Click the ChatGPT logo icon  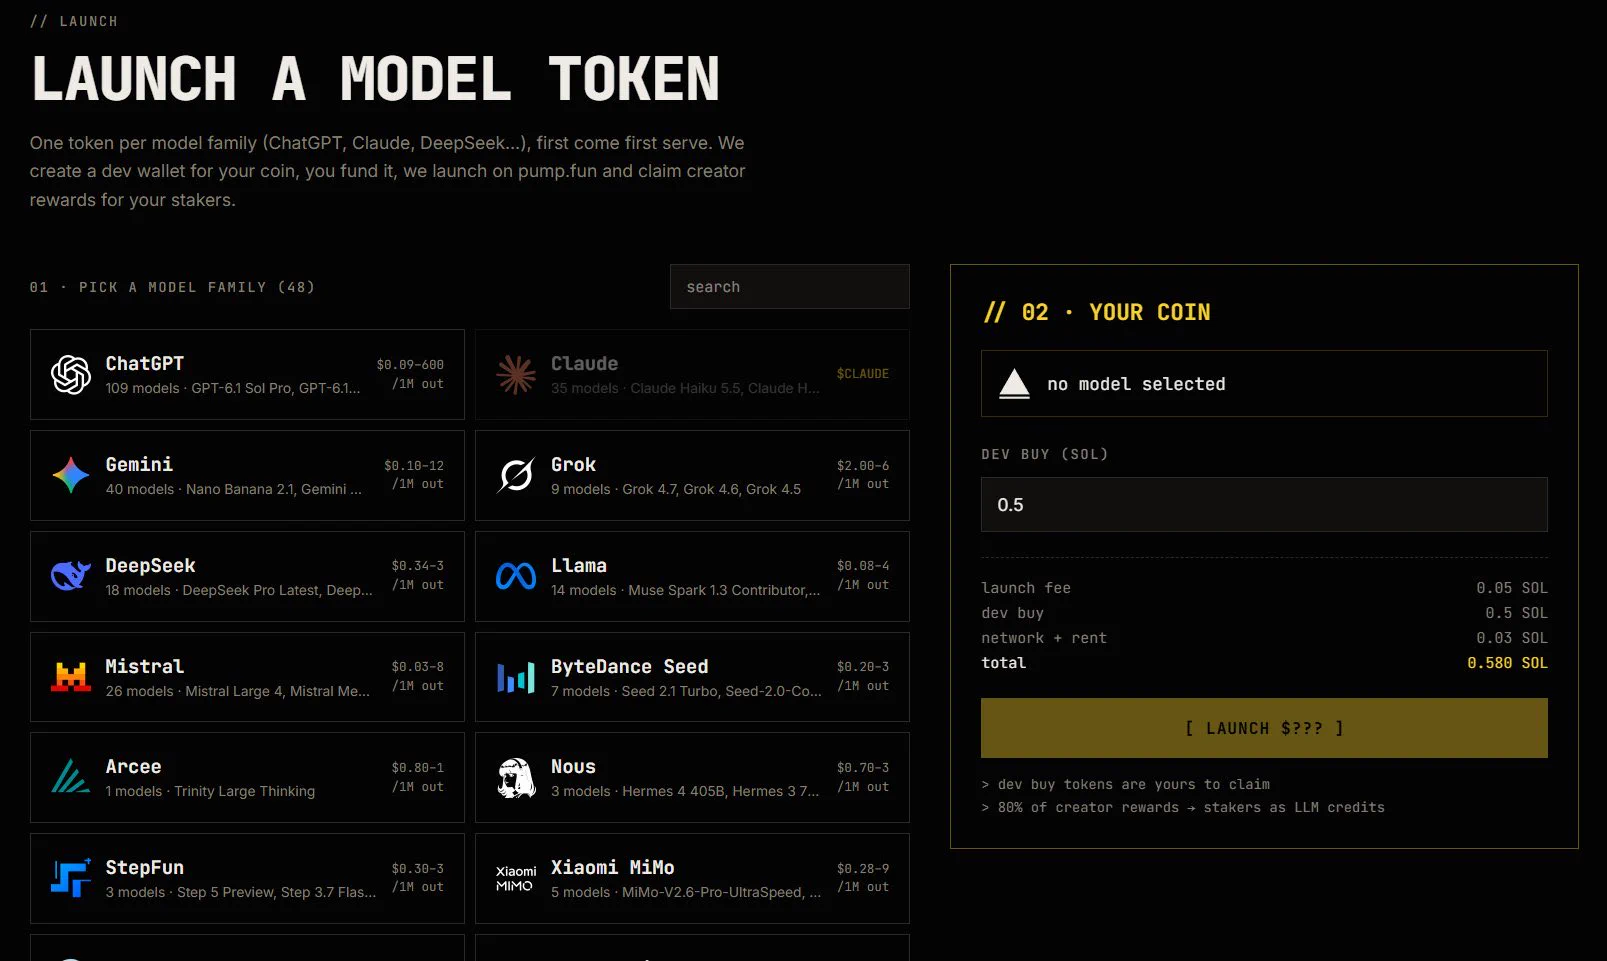pos(71,375)
